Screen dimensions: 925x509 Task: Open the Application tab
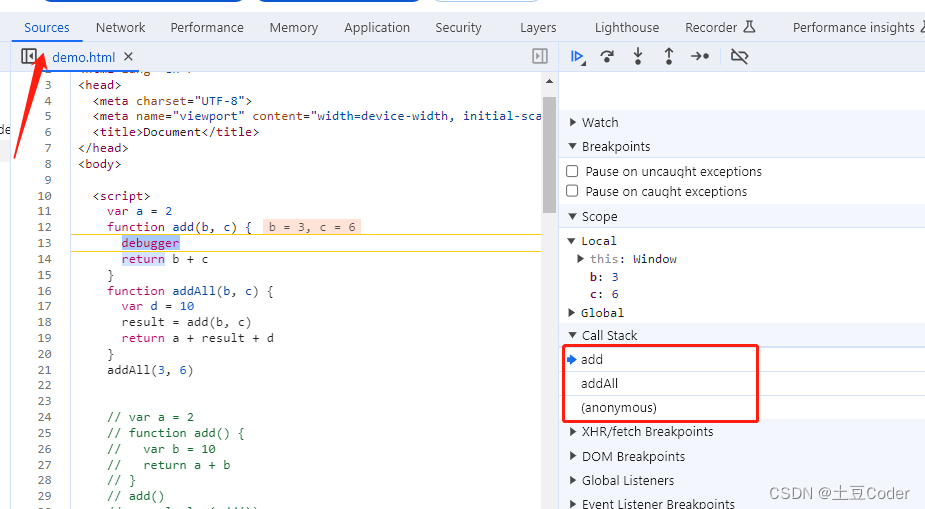pos(377,27)
